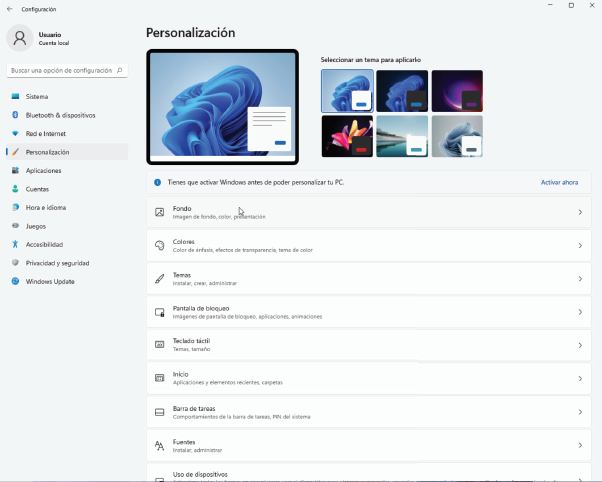
Task: Open Uso de dispositivos entry
Action: (369, 474)
